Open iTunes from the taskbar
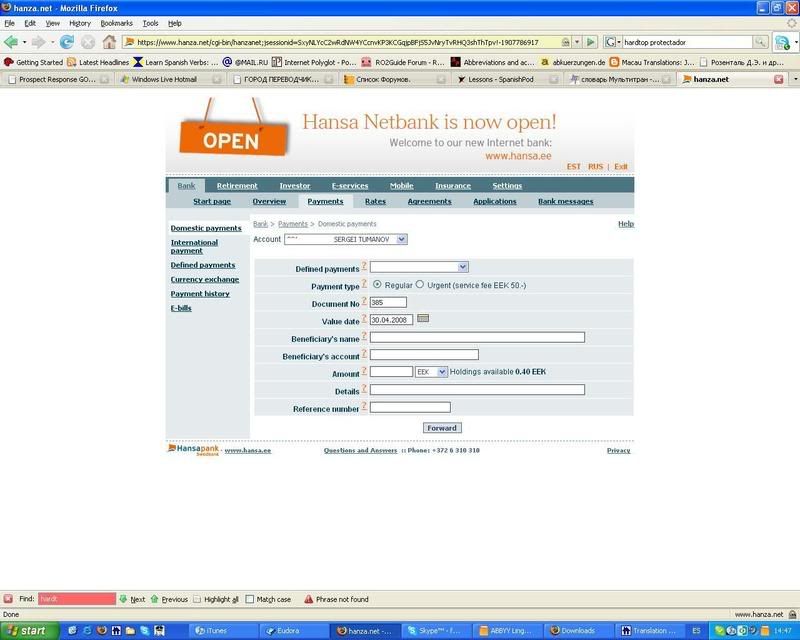This screenshot has width=800, height=640. click(223, 631)
